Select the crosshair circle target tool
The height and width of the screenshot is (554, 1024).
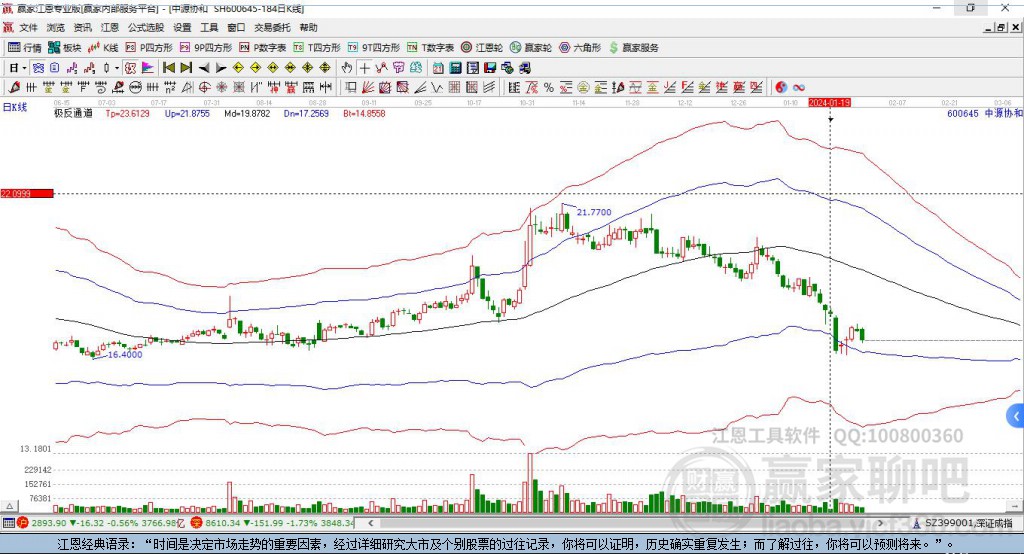204,87
